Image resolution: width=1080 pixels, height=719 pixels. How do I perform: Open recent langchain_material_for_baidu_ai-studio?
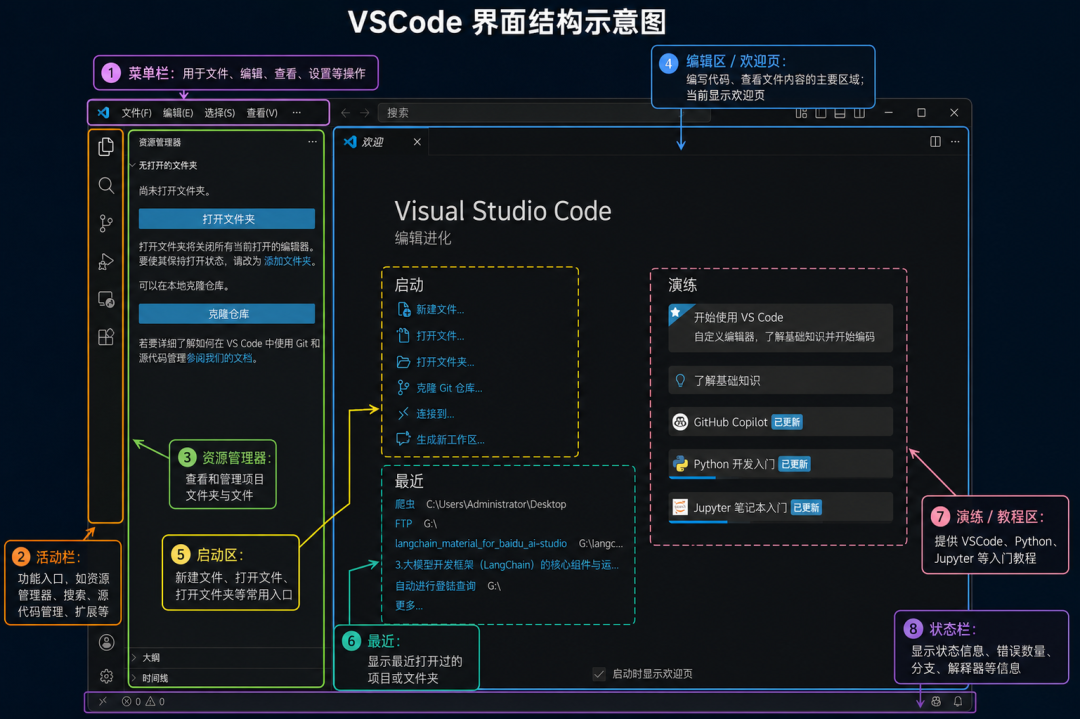[x=481, y=543]
